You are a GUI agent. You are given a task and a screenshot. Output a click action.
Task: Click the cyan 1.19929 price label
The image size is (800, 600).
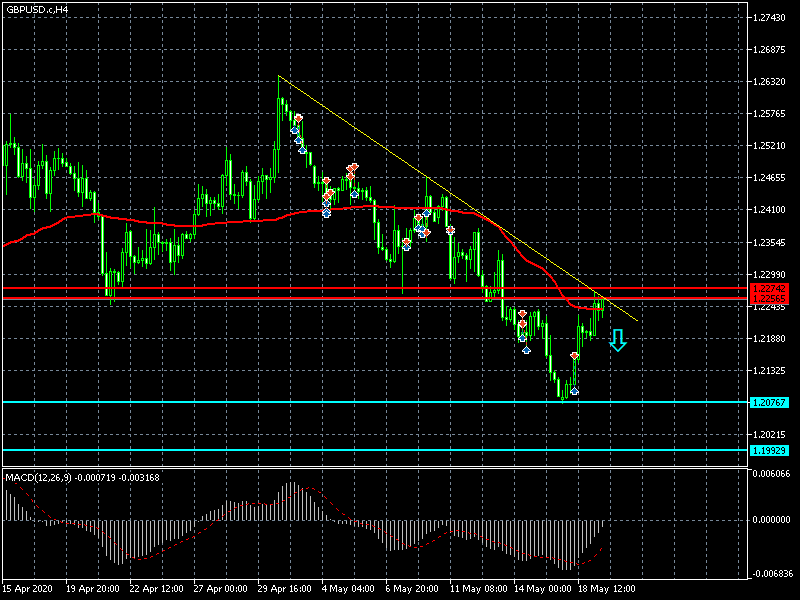pos(765,451)
